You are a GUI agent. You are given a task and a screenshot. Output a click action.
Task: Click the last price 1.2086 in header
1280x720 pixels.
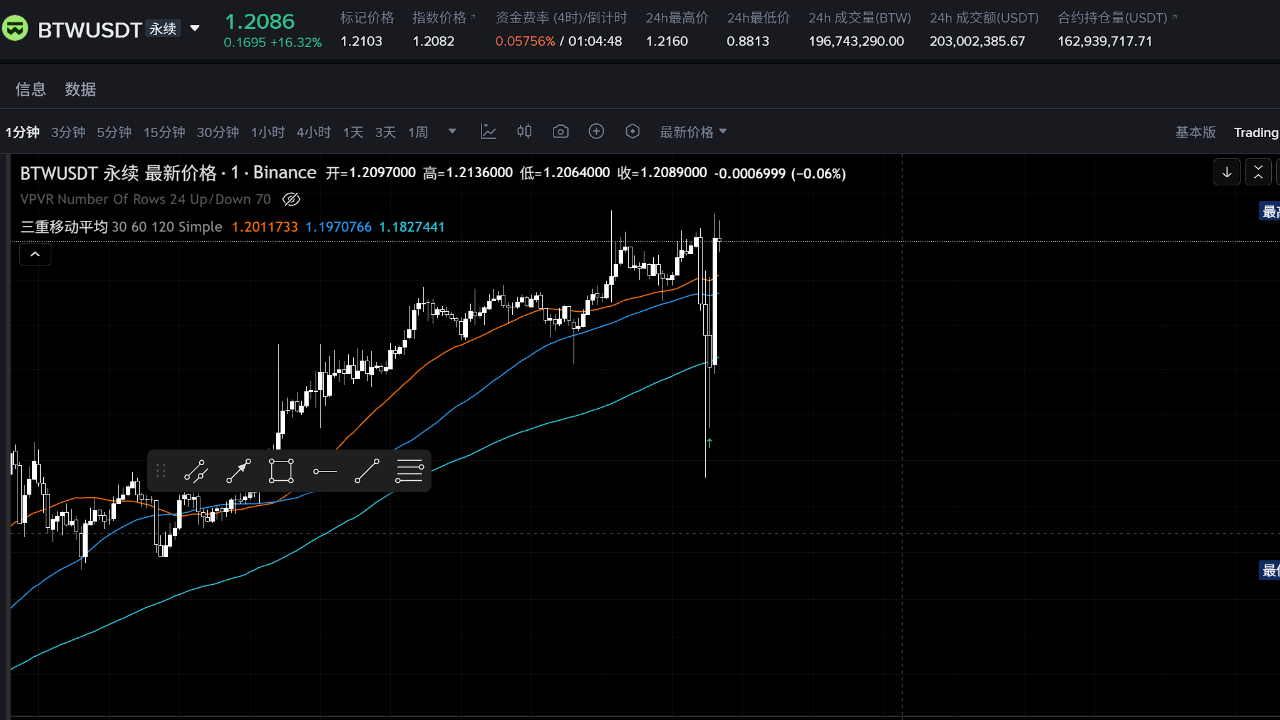[x=259, y=21]
